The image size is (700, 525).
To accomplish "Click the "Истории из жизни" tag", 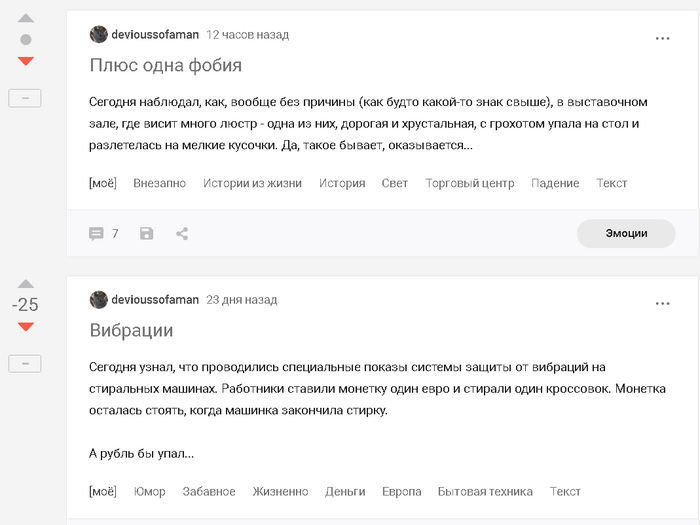I will tap(252, 183).
